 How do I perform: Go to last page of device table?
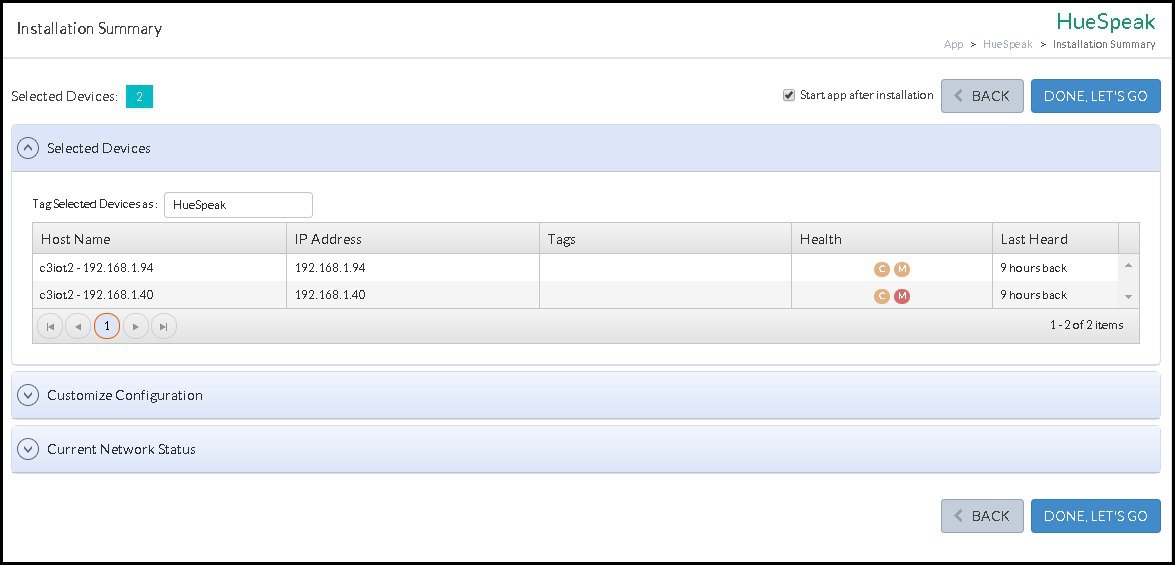(x=164, y=327)
